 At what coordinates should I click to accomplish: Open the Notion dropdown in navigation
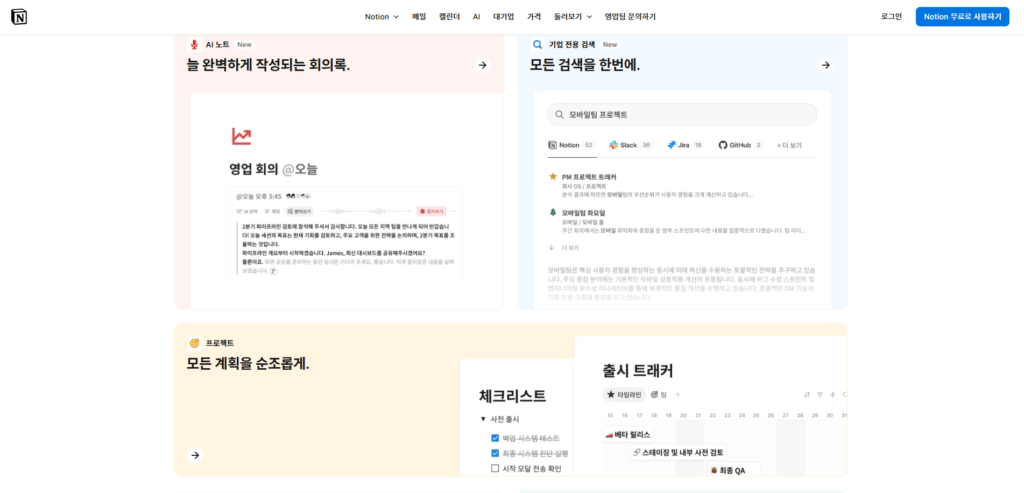381,17
